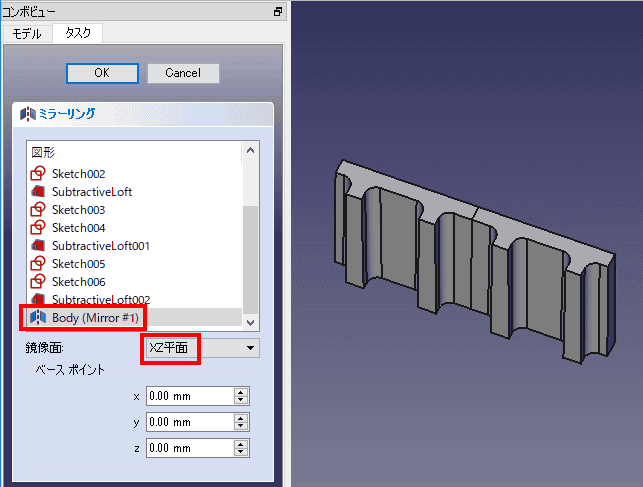
Task: Click the feature list scroll up arrow
Action: tap(251, 150)
